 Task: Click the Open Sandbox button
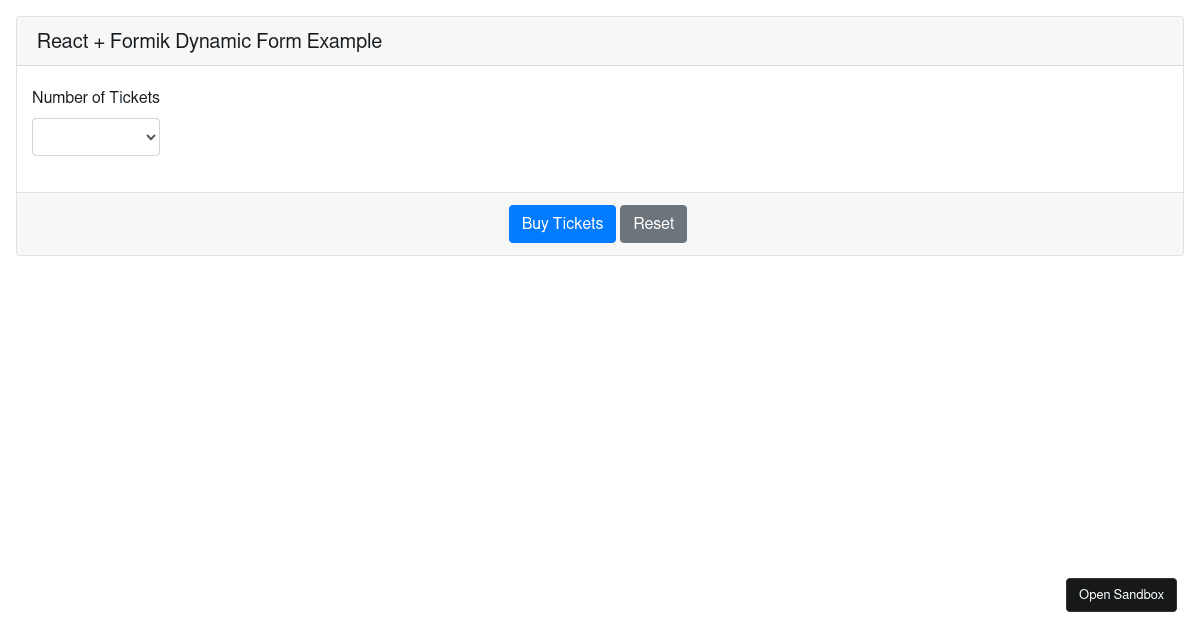point(1121,595)
